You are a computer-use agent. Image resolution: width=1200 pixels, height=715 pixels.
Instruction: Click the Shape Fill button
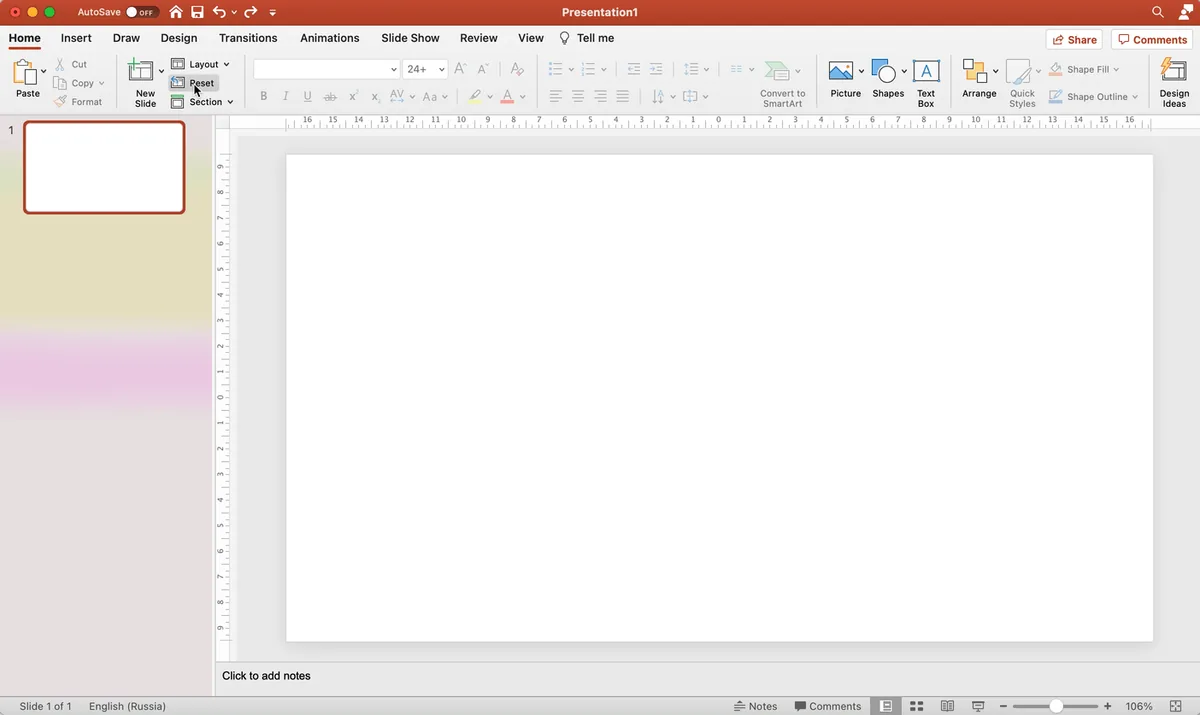click(1084, 69)
